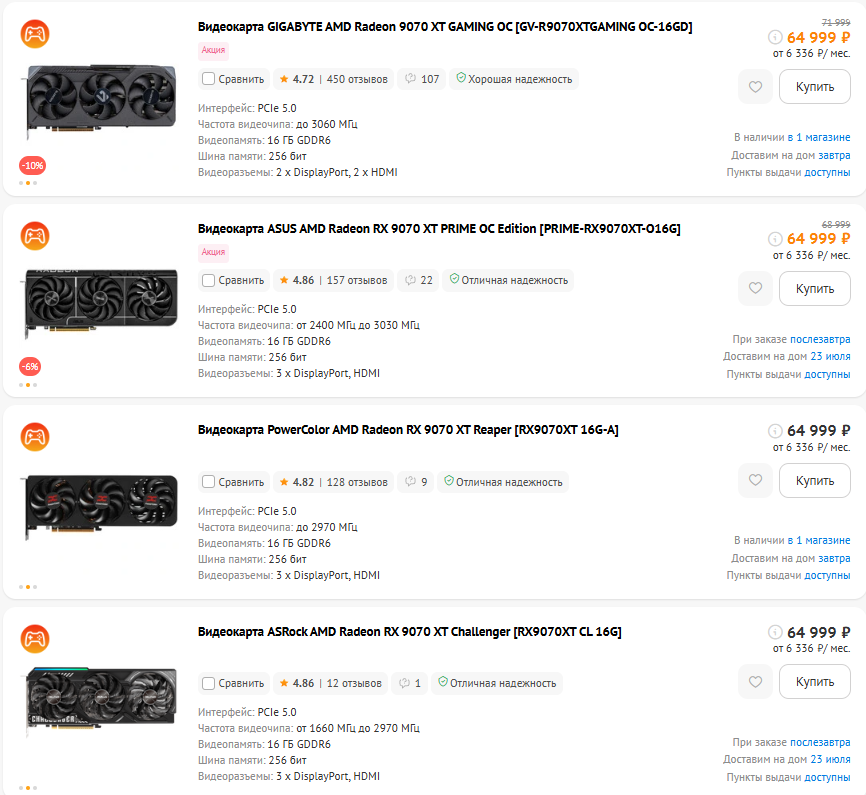This screenshot has height=795, width=866.
Task: Open 'в 1 магазине' link for GIGABYTE card
Action: tap(819, 137)
